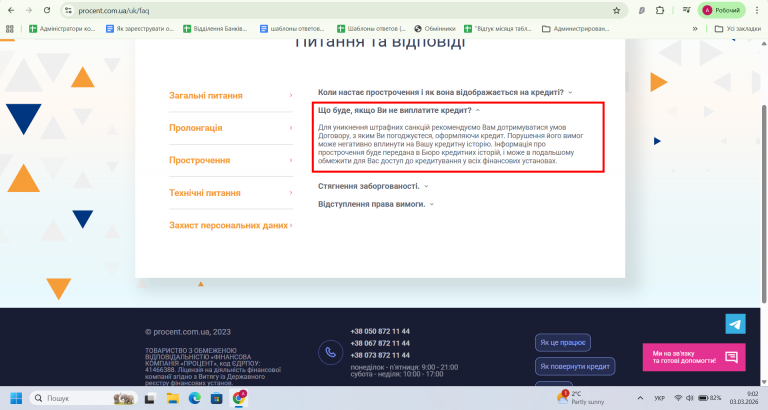Open the leaf extension icon in toolbar
768x410 pixels.
pyautogui.click(x=642, y=10)
